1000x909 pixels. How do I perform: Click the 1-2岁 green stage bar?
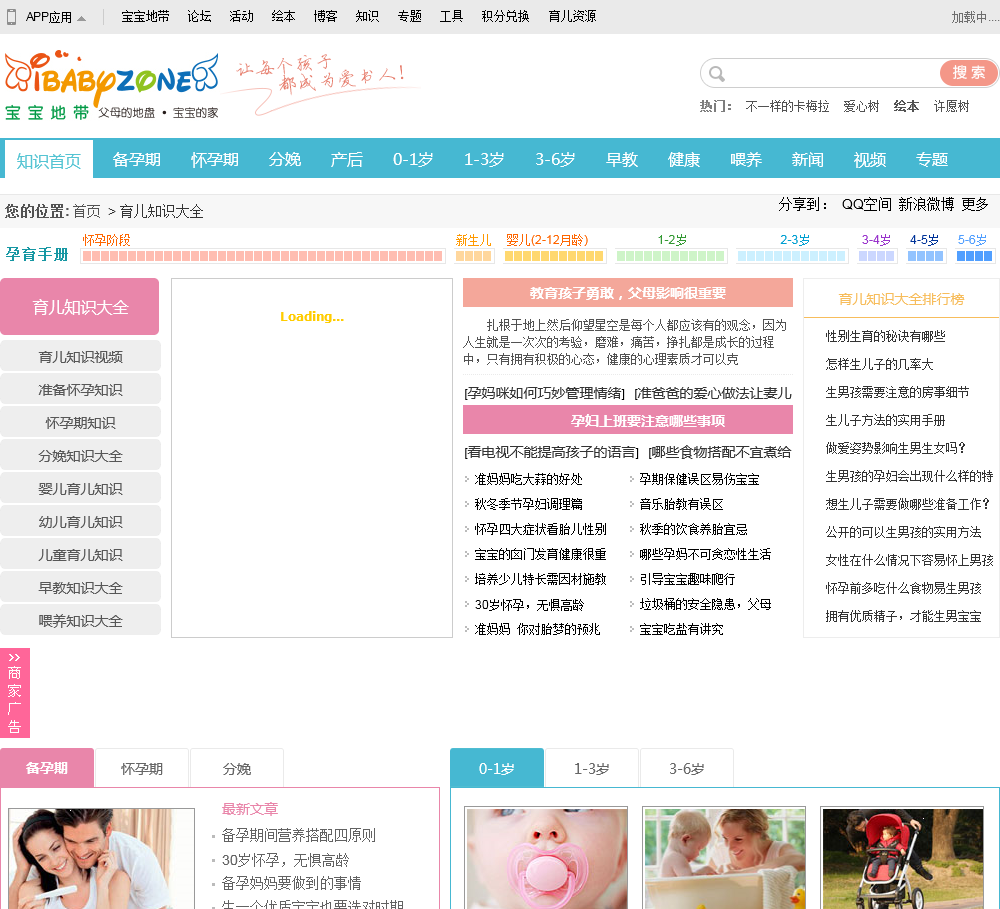point(671,256)
